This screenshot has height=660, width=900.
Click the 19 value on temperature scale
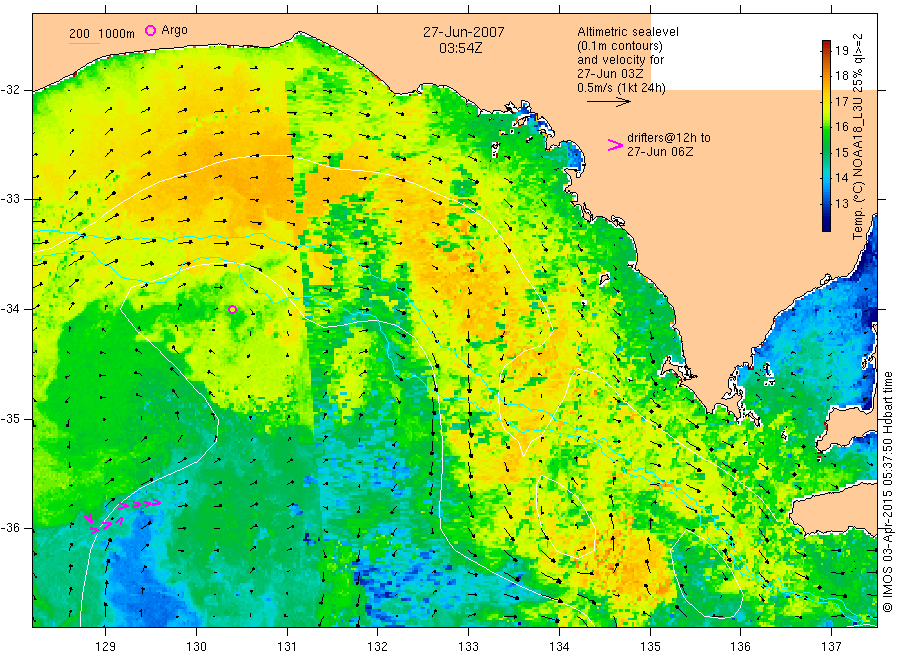pos(842,50)
